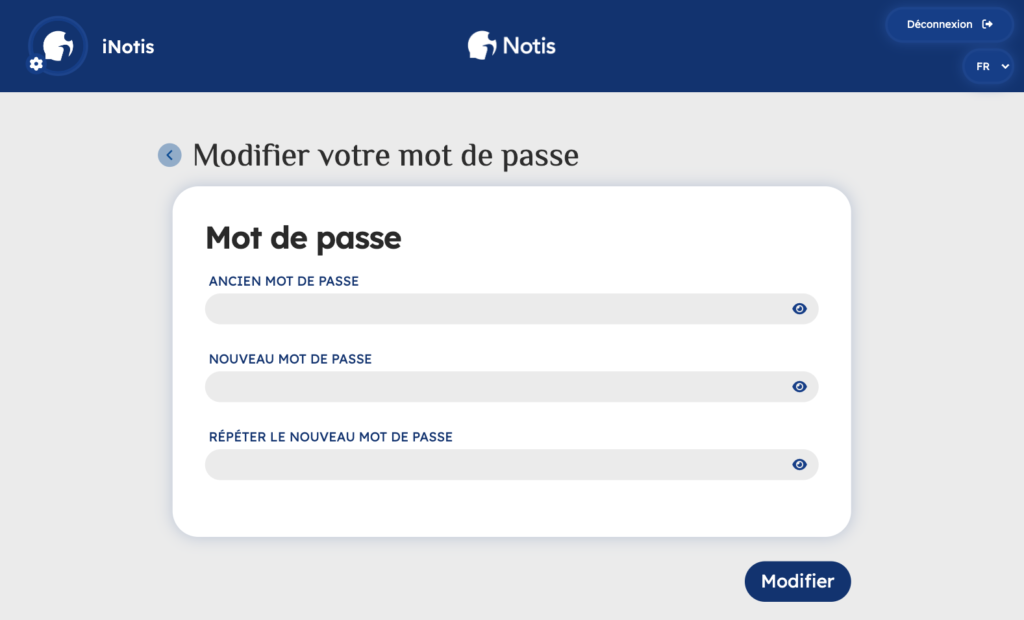The width and height of the screenshot is (1024, 620).
Task: Click the Modifier votre mot de passe heading
Action: 385,156
